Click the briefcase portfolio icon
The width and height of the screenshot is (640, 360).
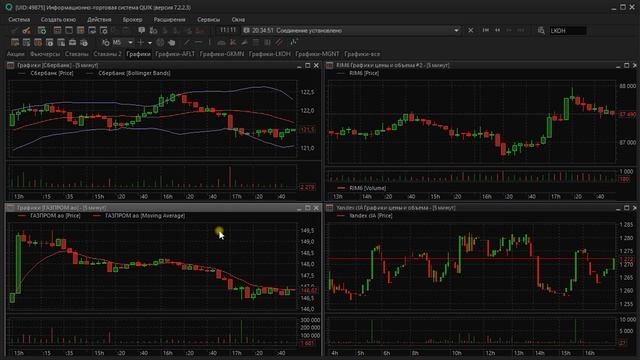(72, 42)
